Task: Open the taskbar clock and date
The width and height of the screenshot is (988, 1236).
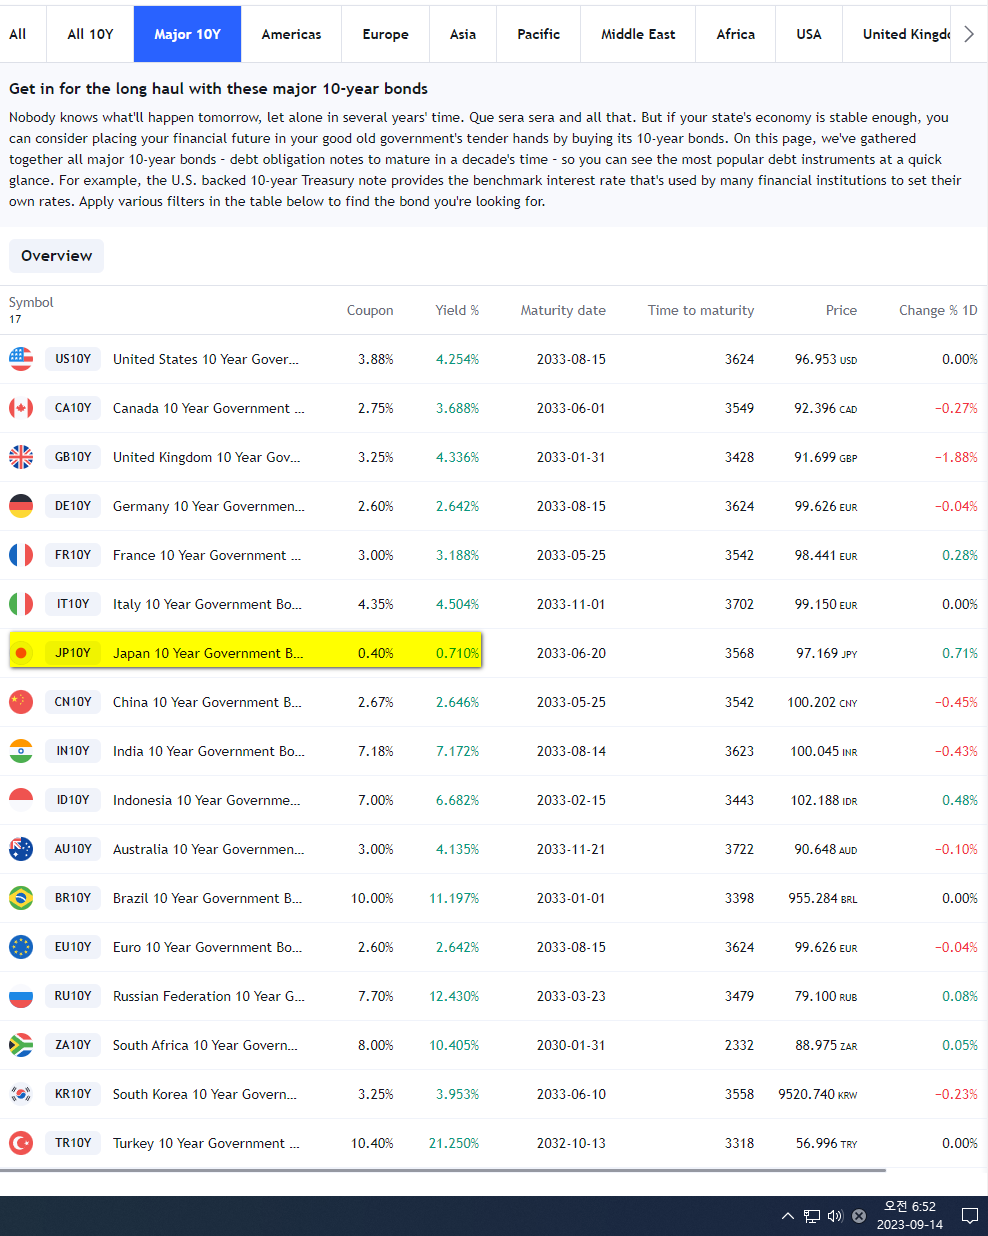Action: click(x=910, y=1216)
